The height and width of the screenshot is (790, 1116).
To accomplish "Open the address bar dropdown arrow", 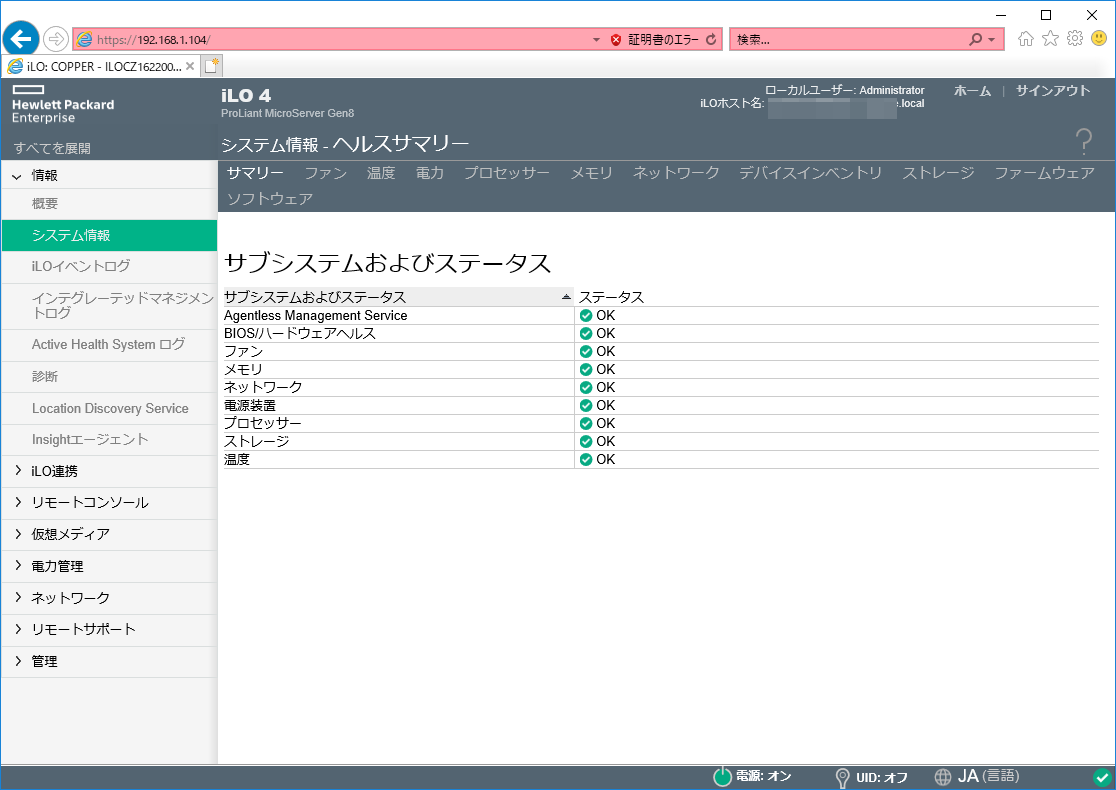I will [596, 40].
